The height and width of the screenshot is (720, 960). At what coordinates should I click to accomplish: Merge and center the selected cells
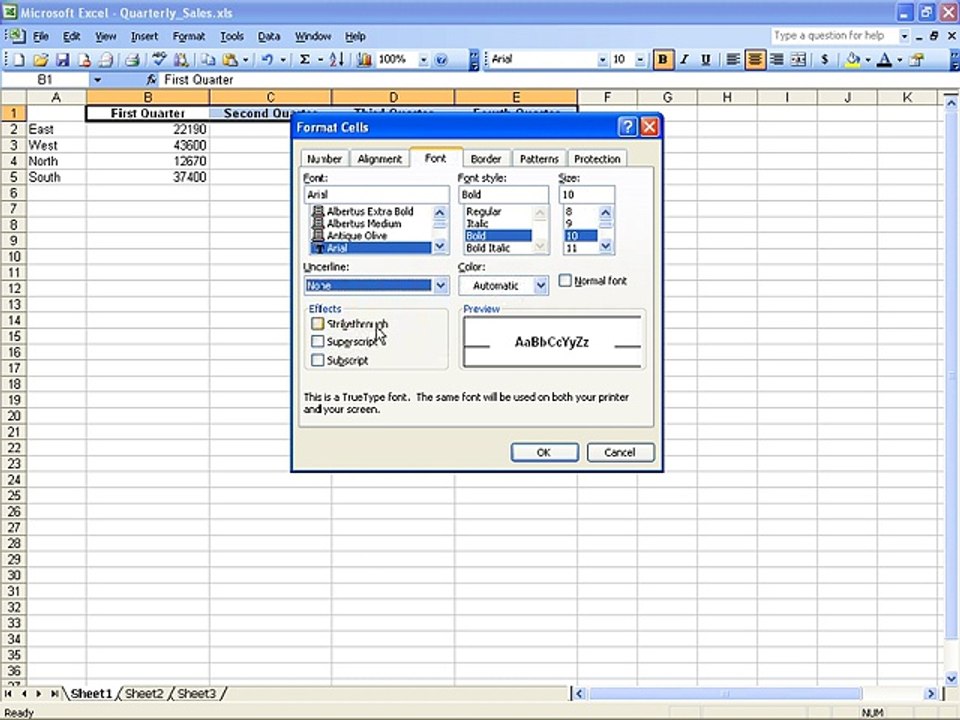click(x=798, y=59)
